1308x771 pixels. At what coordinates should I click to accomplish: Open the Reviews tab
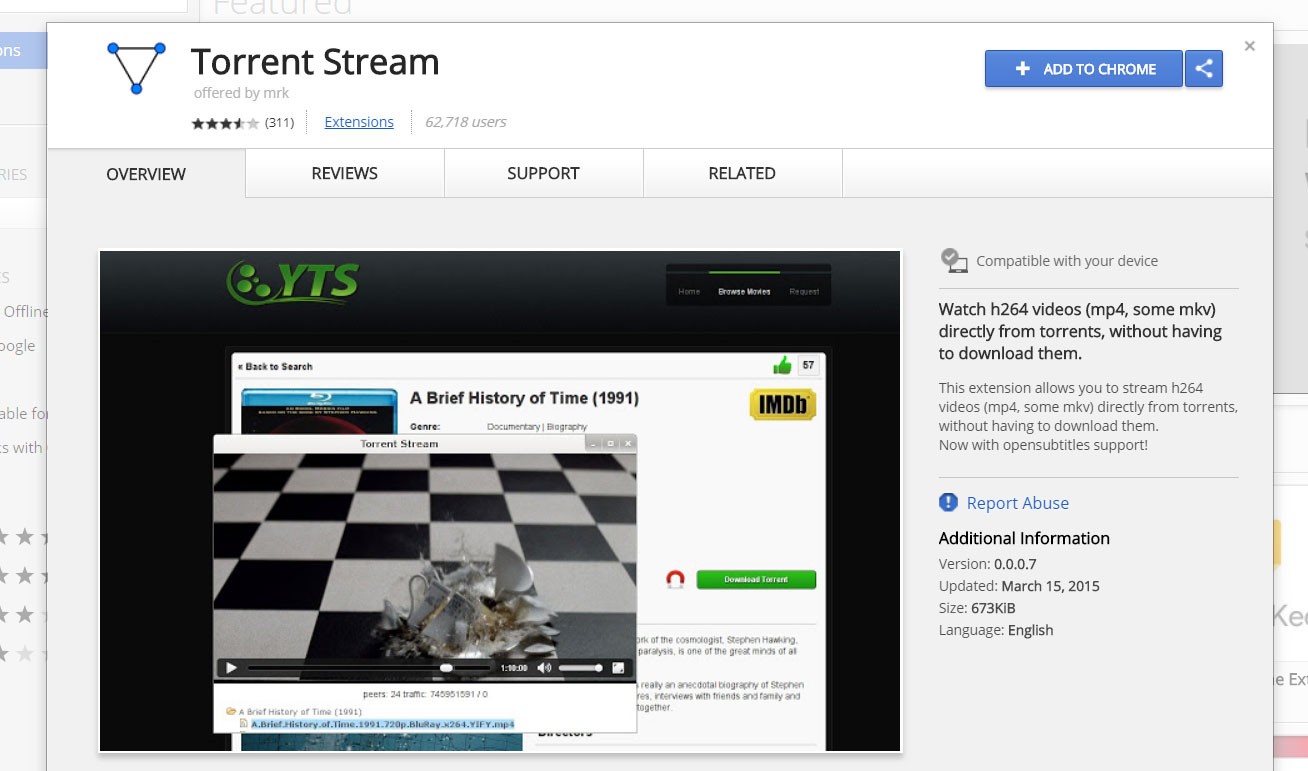[344, 174]
